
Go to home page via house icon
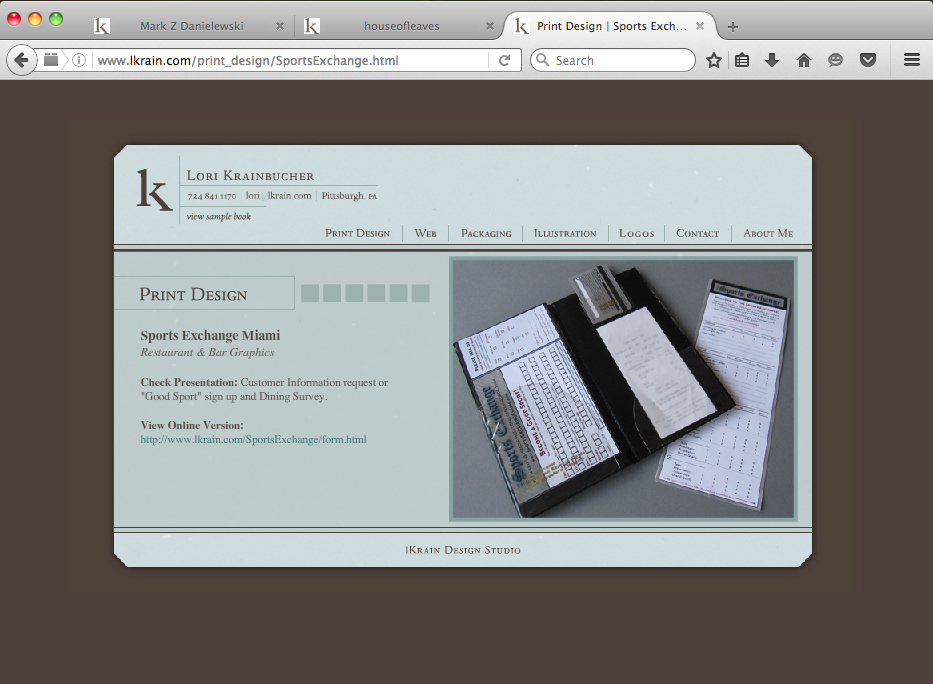(x=804, y=60)
